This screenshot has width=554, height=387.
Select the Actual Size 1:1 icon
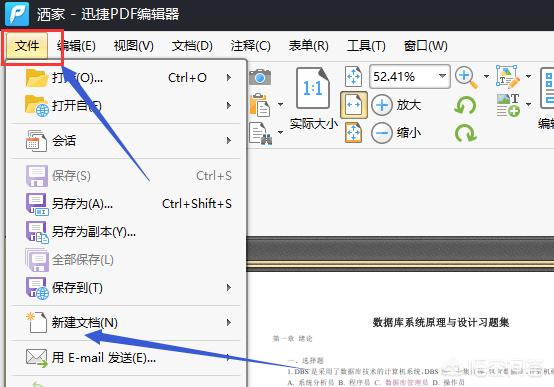click(313, 88)
